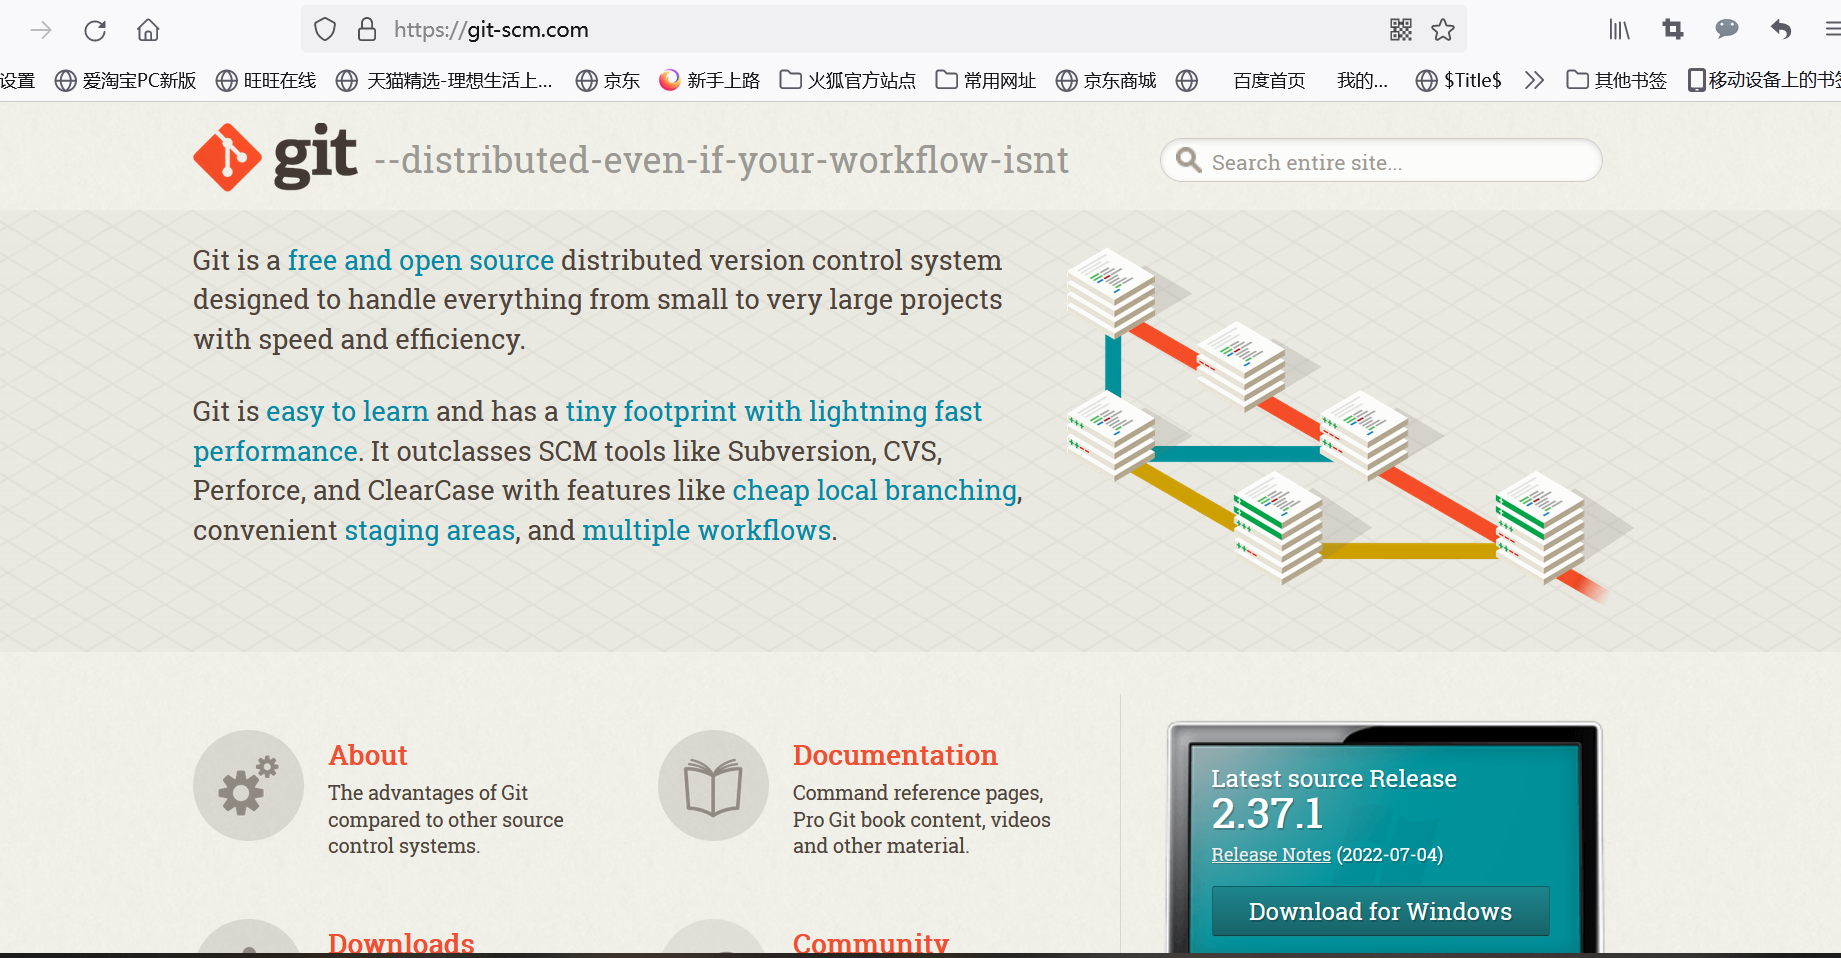1841x958 pixels.
Task: Open the browser hamburger menu
Action: 1832,30
